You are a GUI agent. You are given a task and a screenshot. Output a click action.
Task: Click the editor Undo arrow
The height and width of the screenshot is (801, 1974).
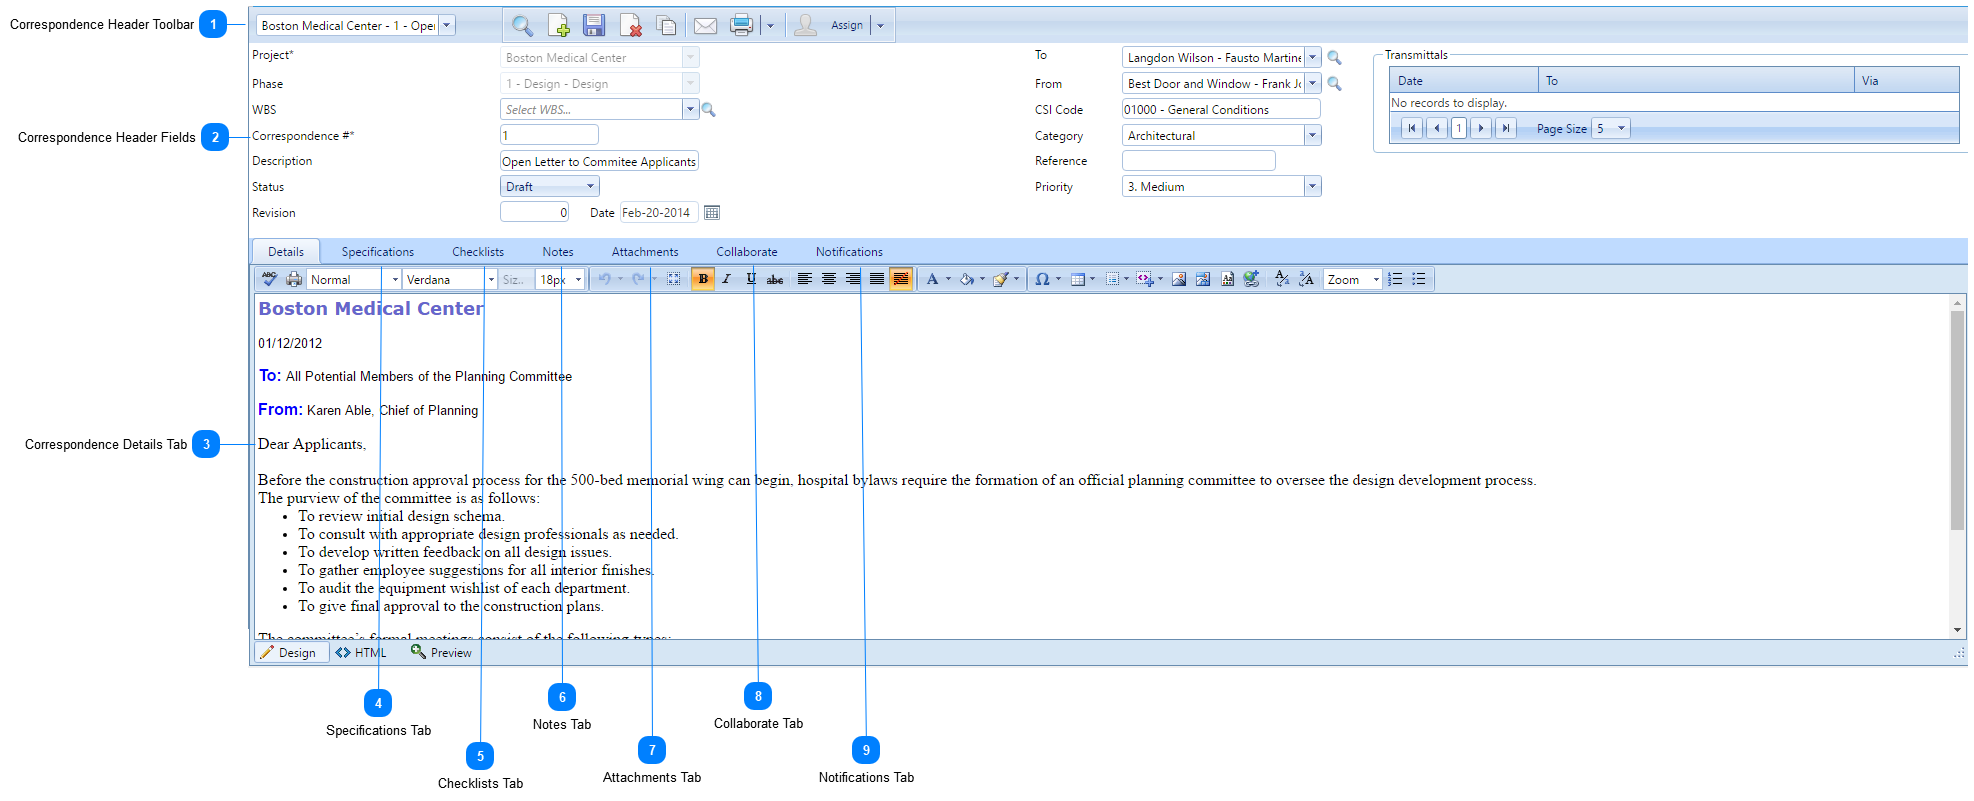pos(604,279)
